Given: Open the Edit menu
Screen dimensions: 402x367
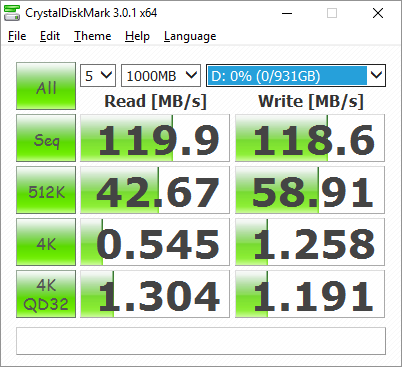Looking at the screenshot, I should coord(50,36).
